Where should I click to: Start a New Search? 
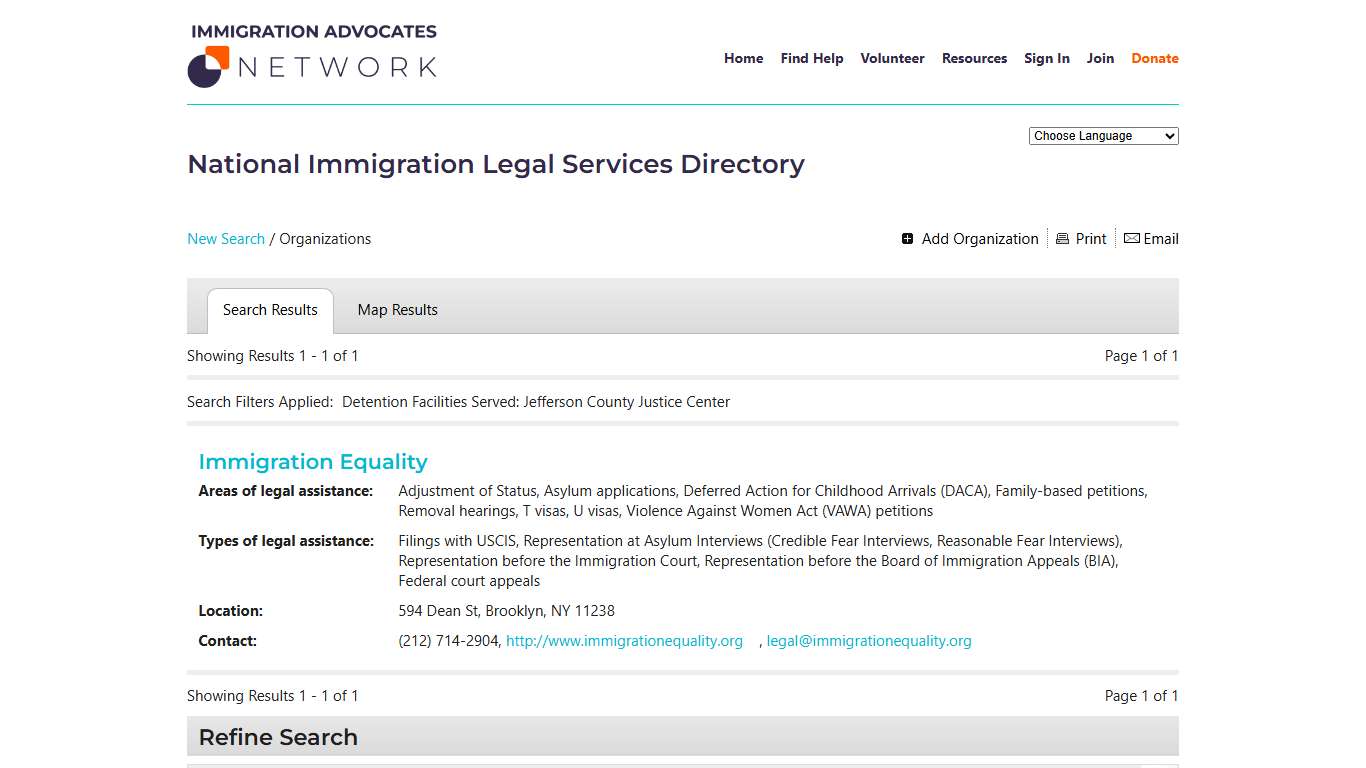pyautogui.click(x=226, y=238)
